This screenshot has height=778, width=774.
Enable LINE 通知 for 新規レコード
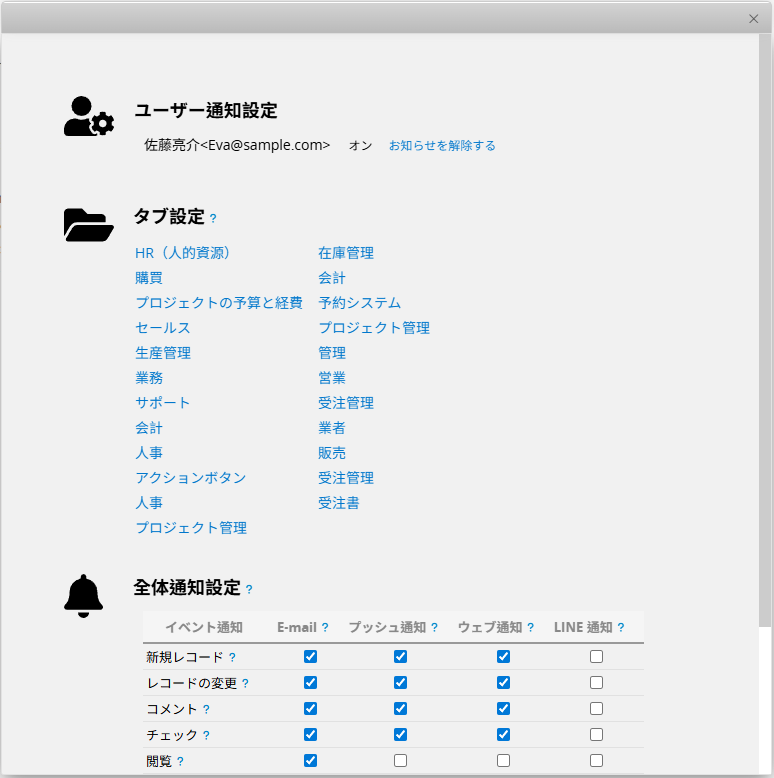click(596, 656)
